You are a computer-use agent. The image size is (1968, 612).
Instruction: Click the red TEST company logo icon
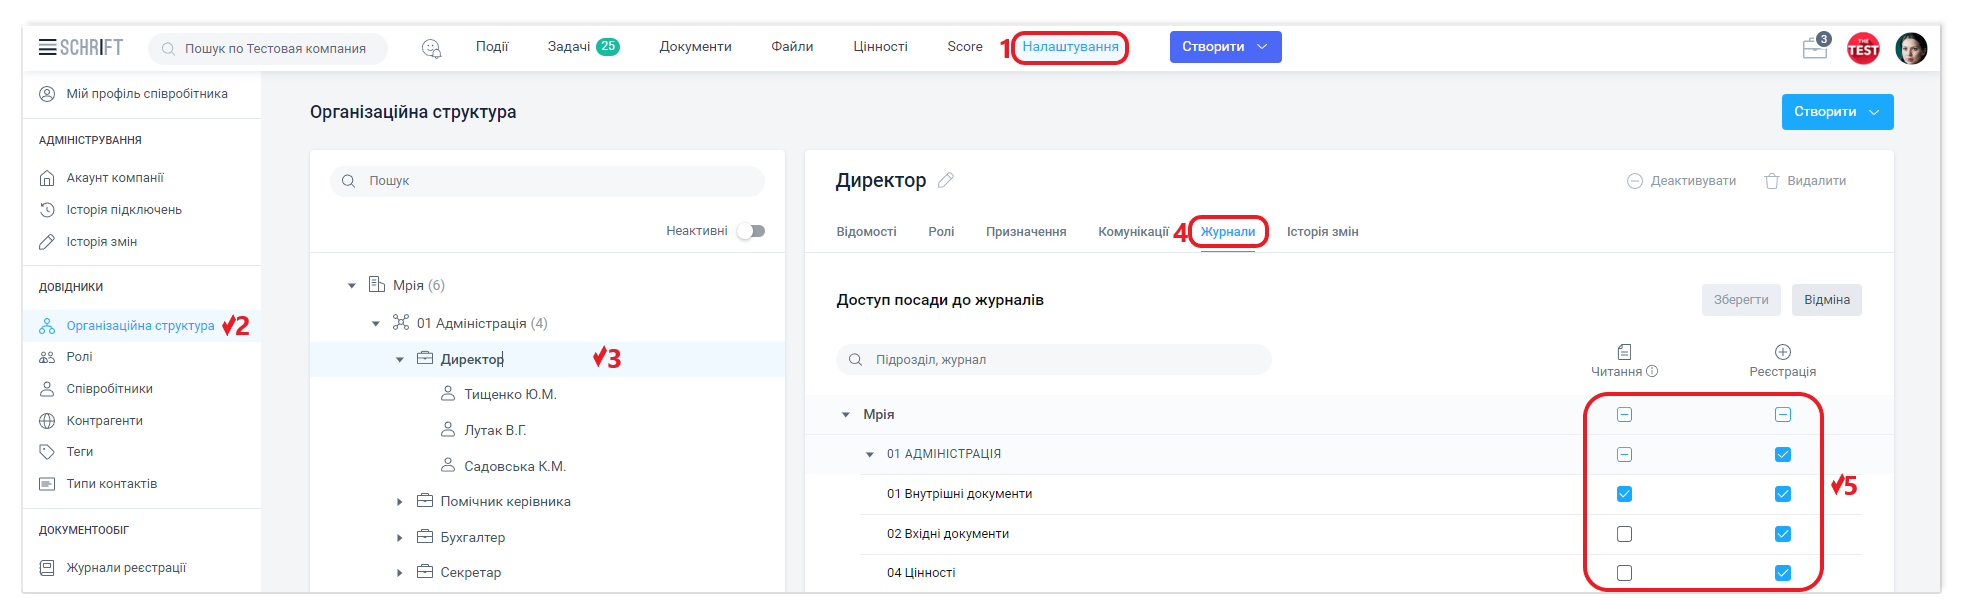[x=1863, y=48]
